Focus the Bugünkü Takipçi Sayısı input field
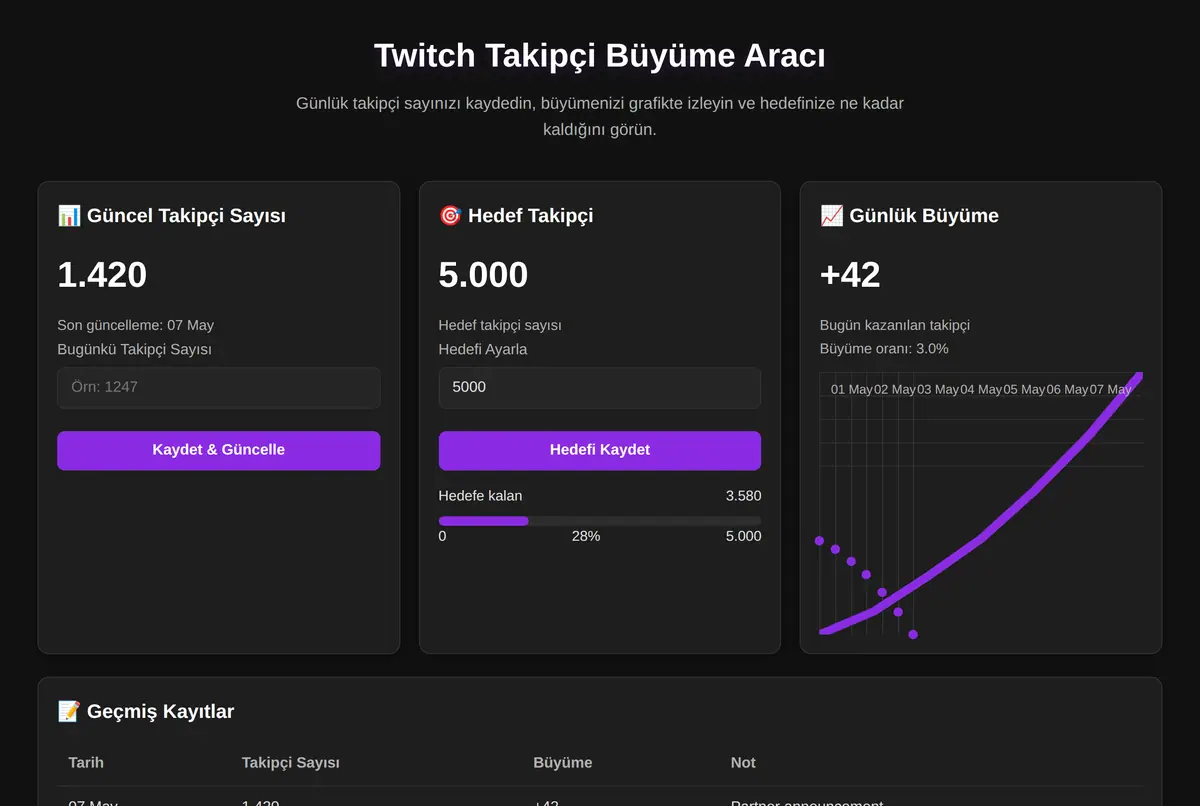Image resolution: width=1200 pixels, height=806 pixels. (219, 387)
